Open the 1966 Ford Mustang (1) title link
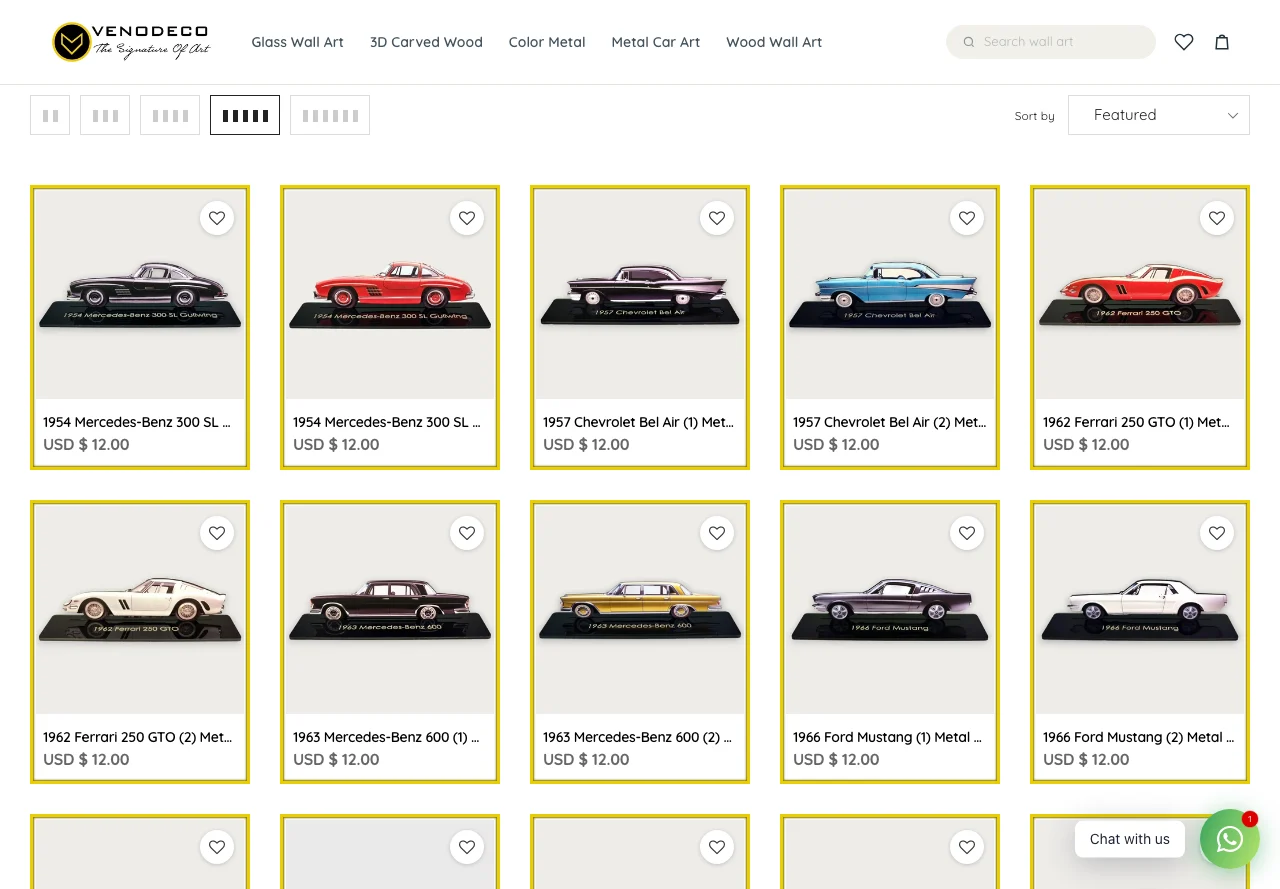This screenshot has width=1280, height=889. (889, 737)
